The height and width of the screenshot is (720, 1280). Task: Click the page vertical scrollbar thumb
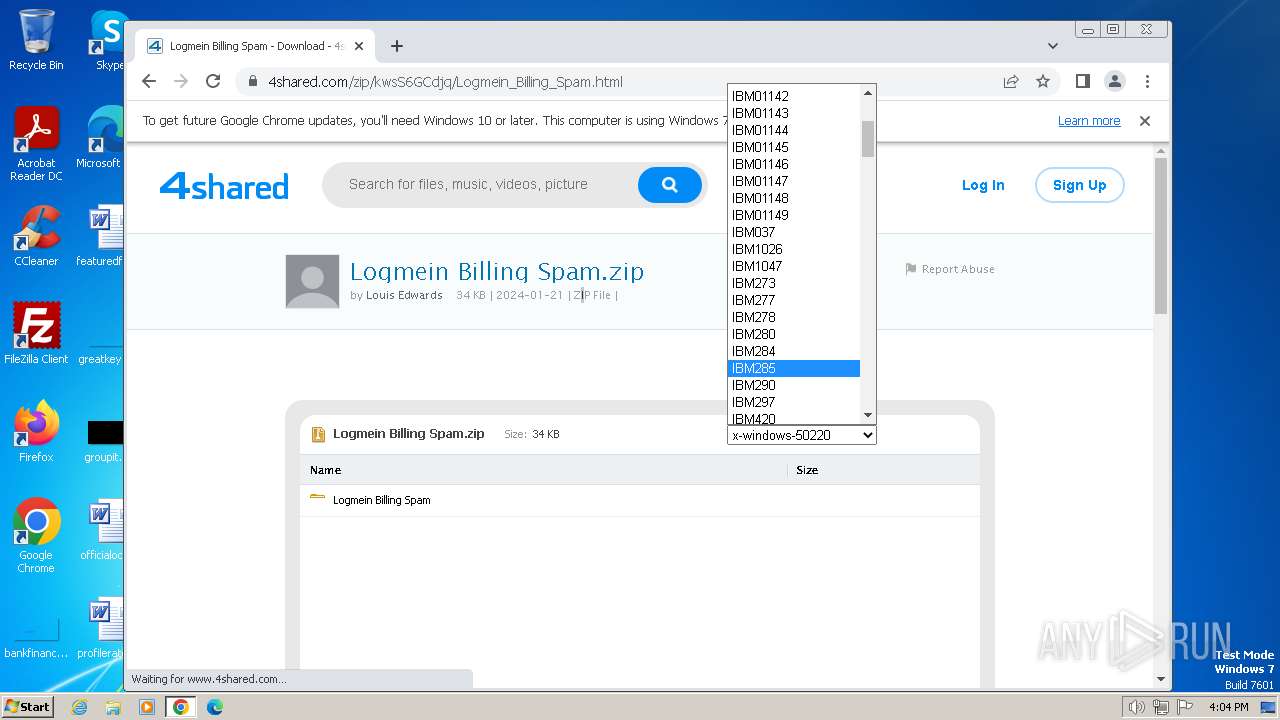[x=1161, y=236]
